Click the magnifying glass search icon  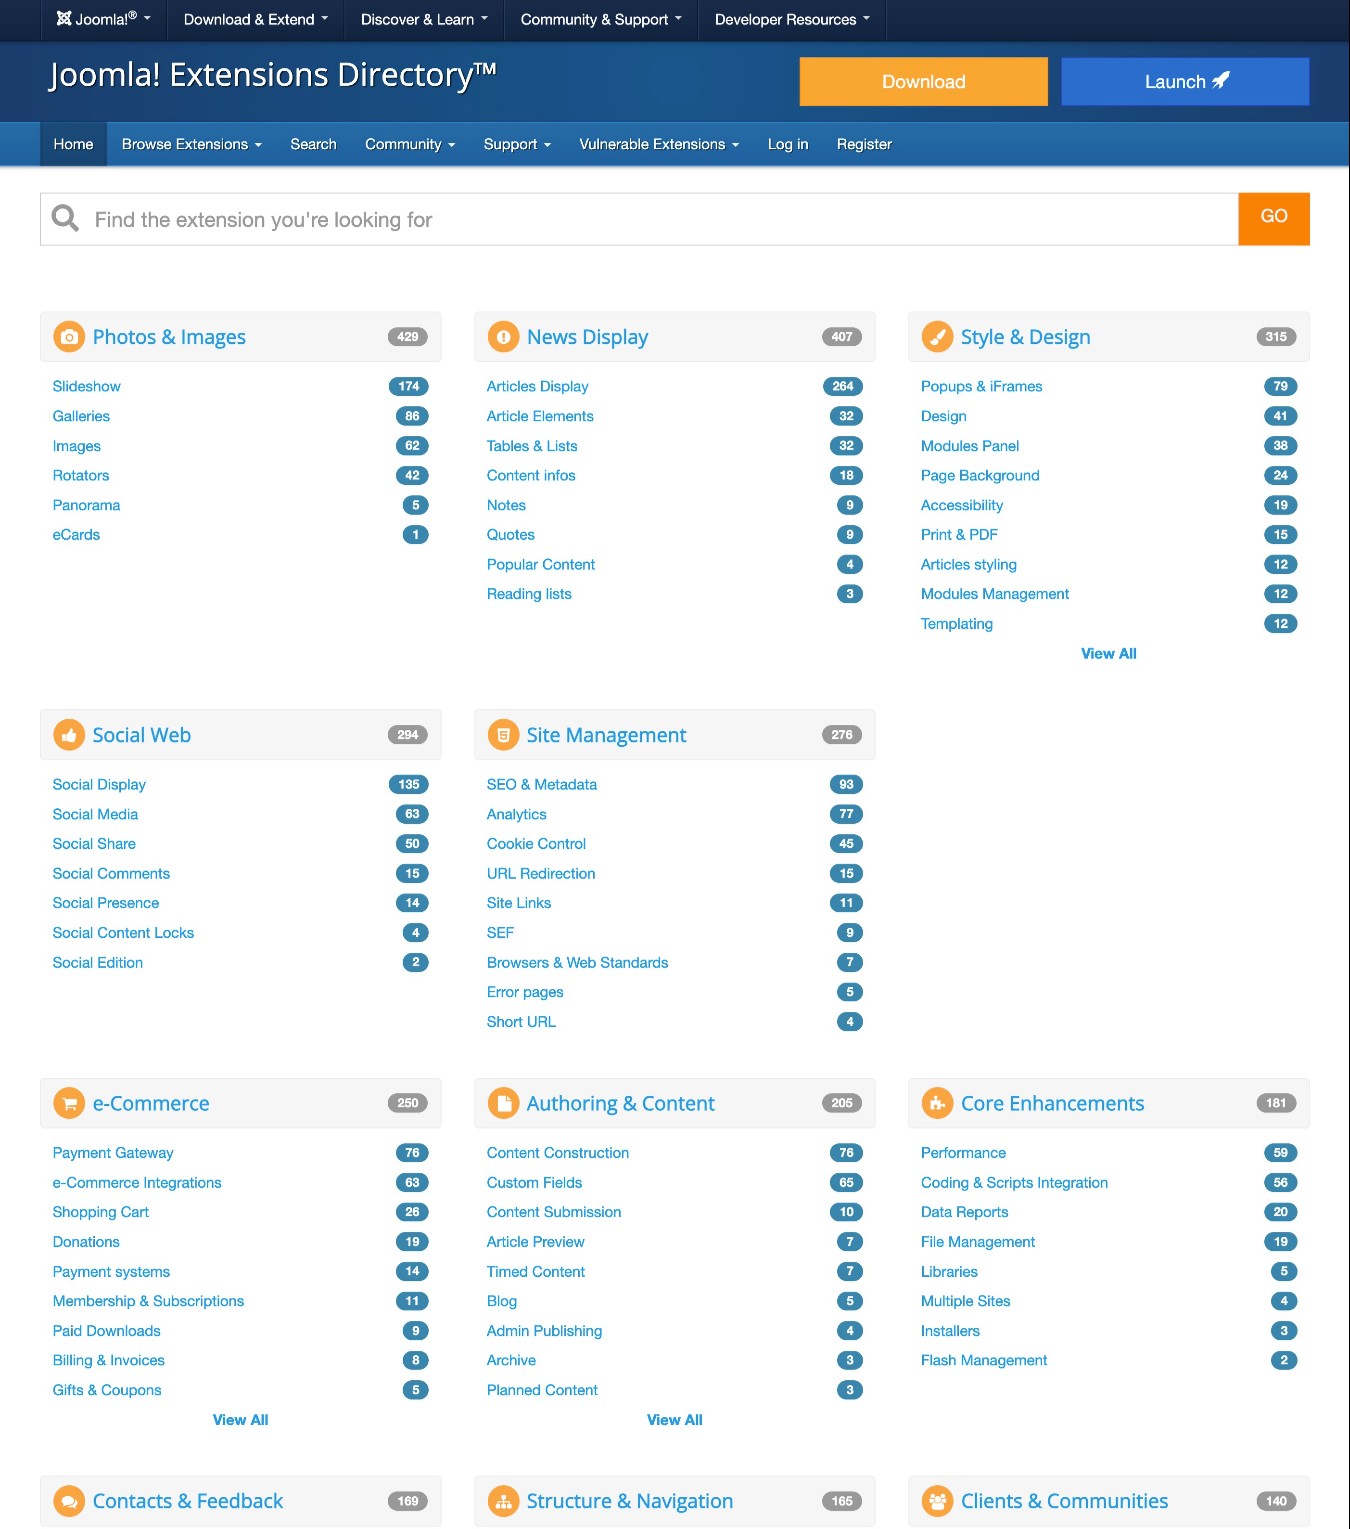[64, 218]
